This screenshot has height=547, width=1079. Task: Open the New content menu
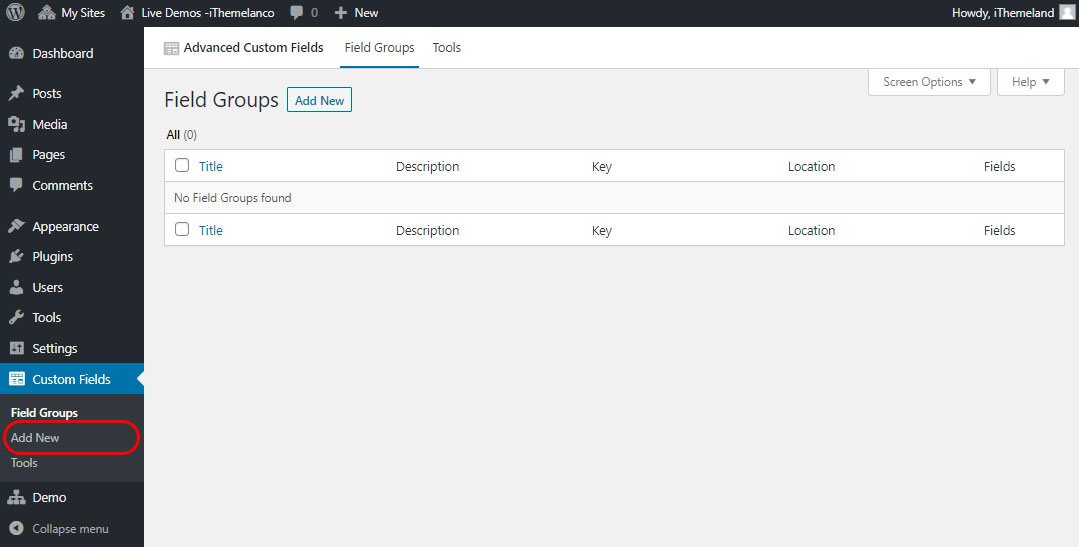tap(356, 12)
